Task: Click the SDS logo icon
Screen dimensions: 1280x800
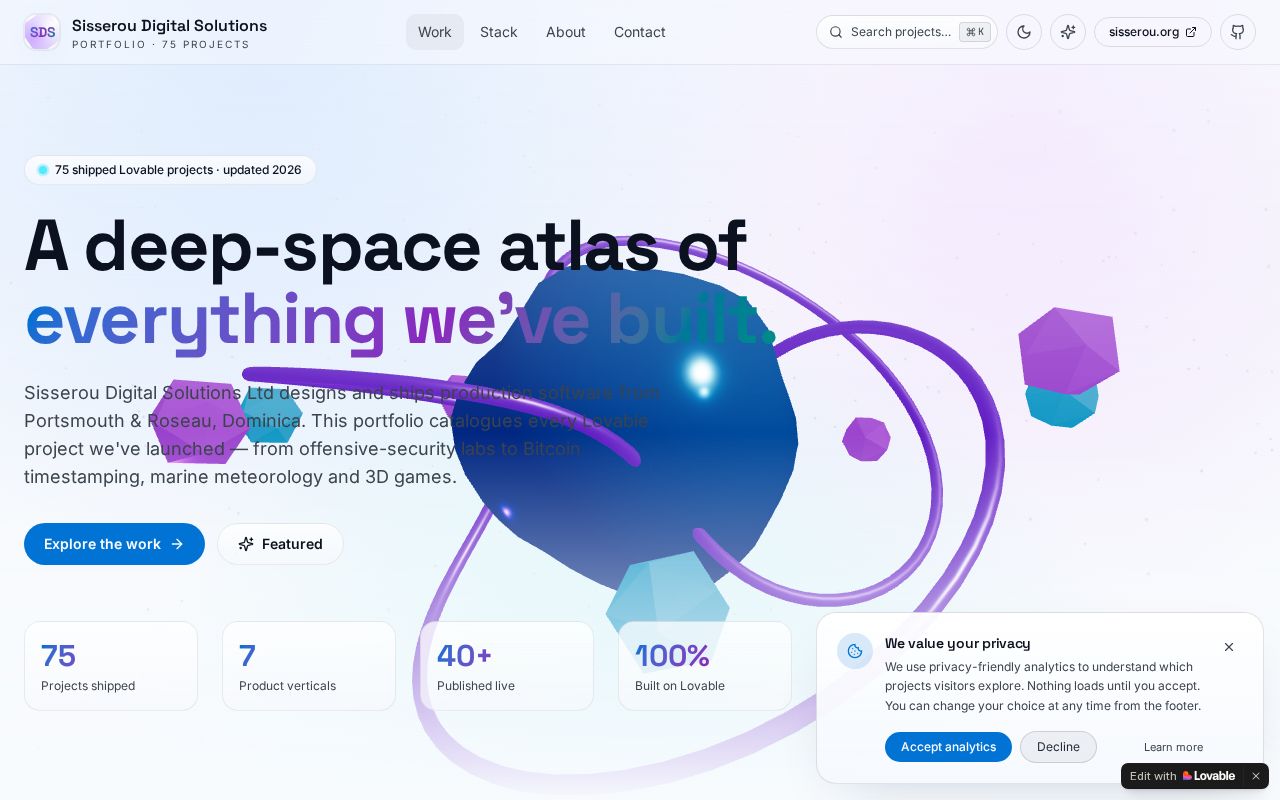Action: coord(42,32)
